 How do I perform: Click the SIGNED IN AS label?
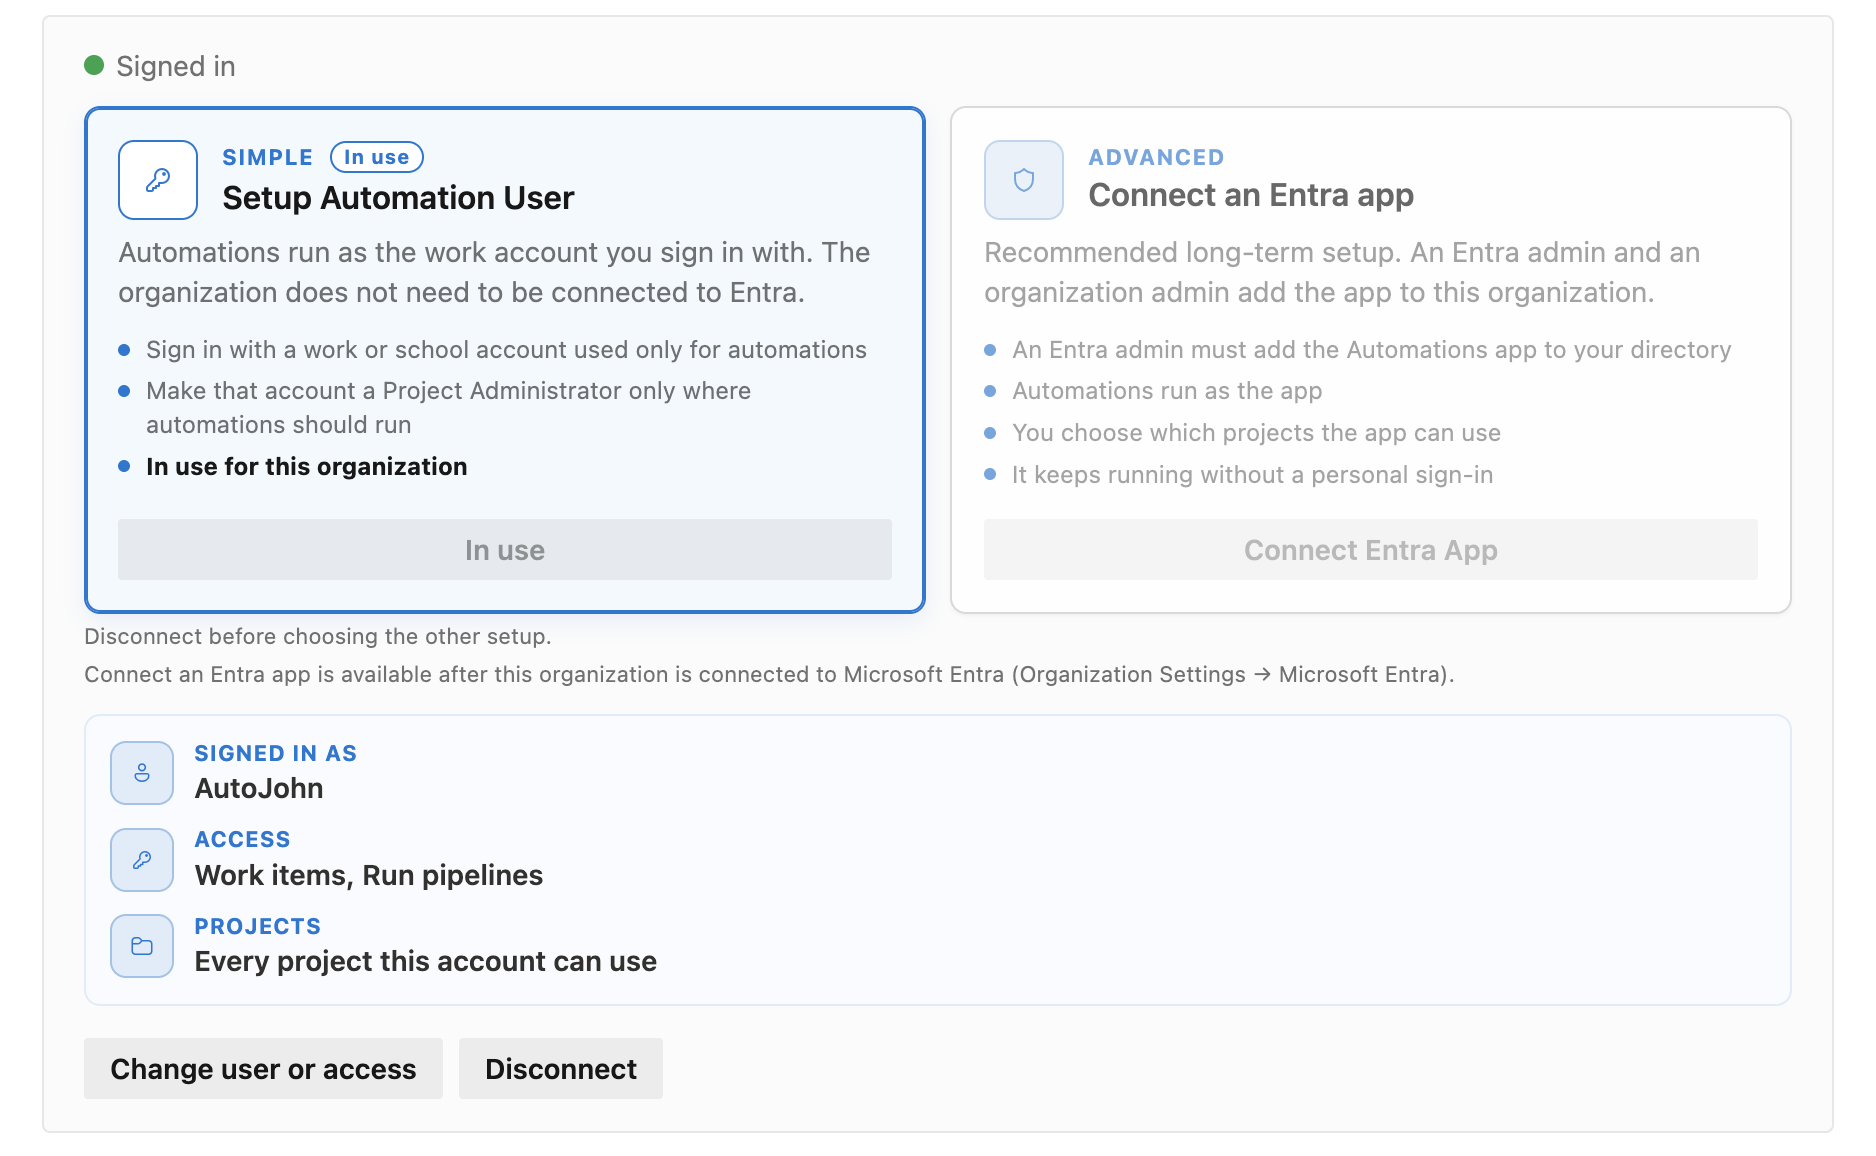pos(276,753)
